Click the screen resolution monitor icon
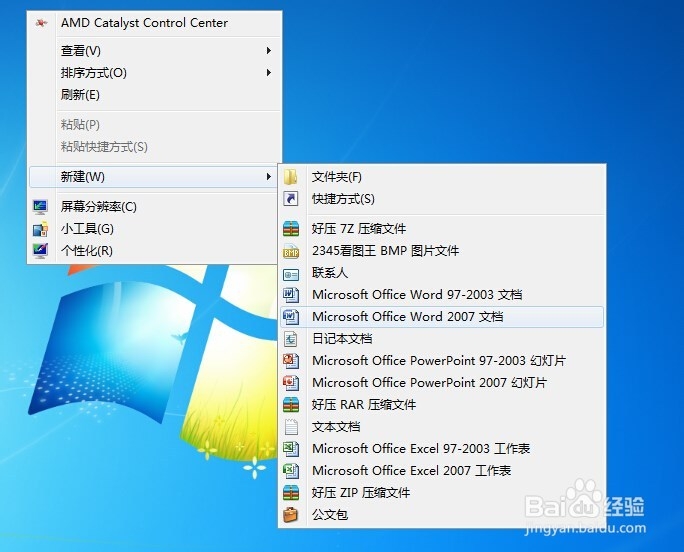This screenshot has width=684, height=552. pos(40,206)
